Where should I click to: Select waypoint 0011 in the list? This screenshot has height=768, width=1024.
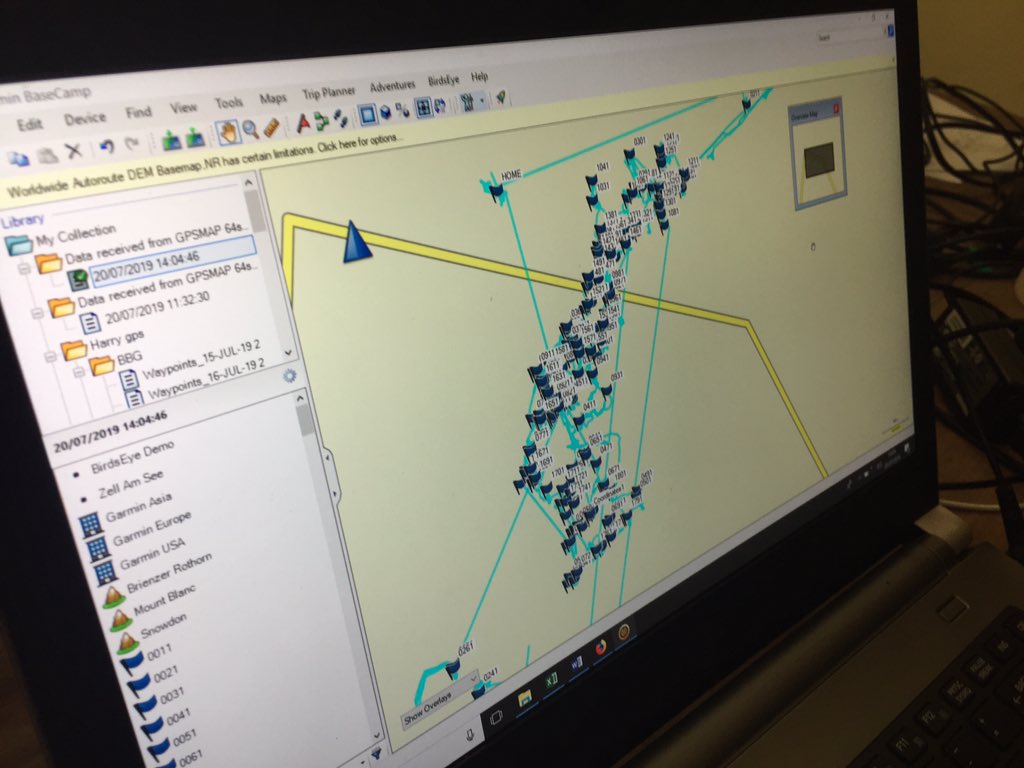click(159, 651)
